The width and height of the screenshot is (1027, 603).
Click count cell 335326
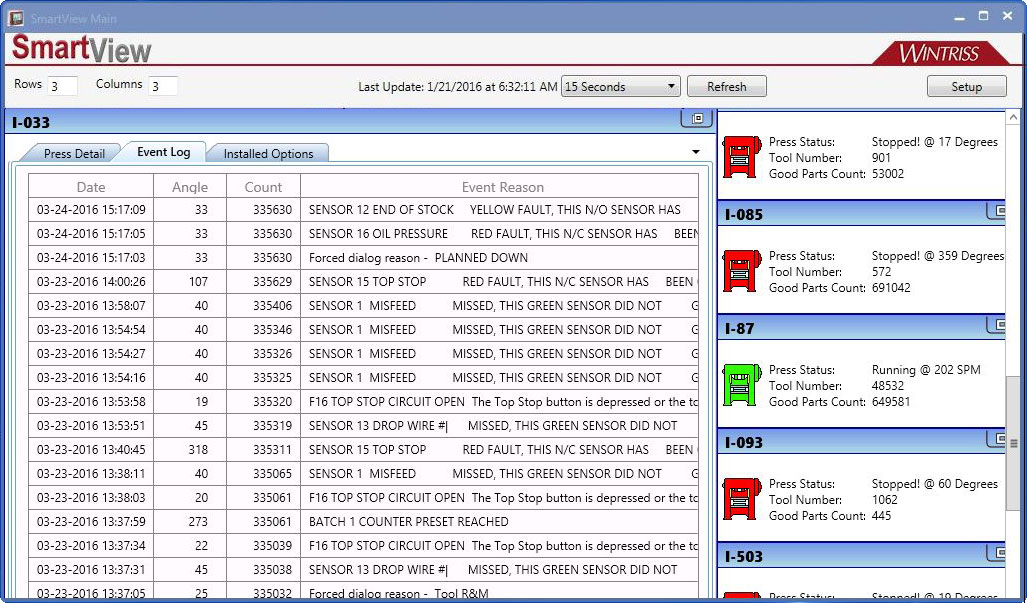click(263, 354)
